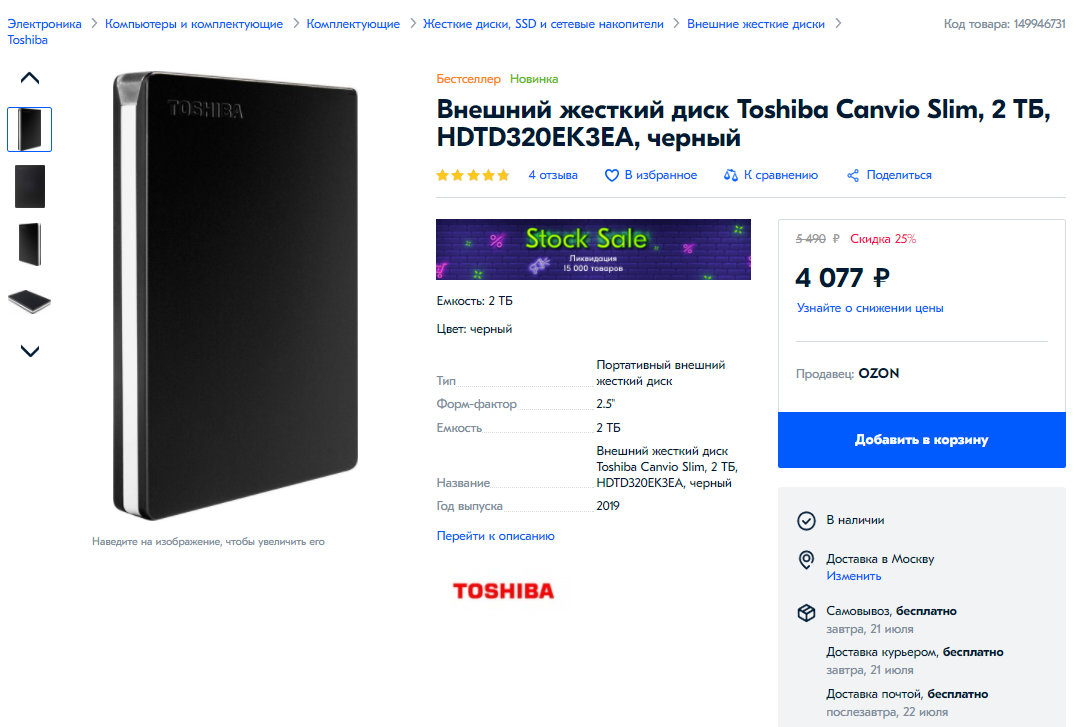Open Комплектующие breadcrumb link

tap(353, 24)
